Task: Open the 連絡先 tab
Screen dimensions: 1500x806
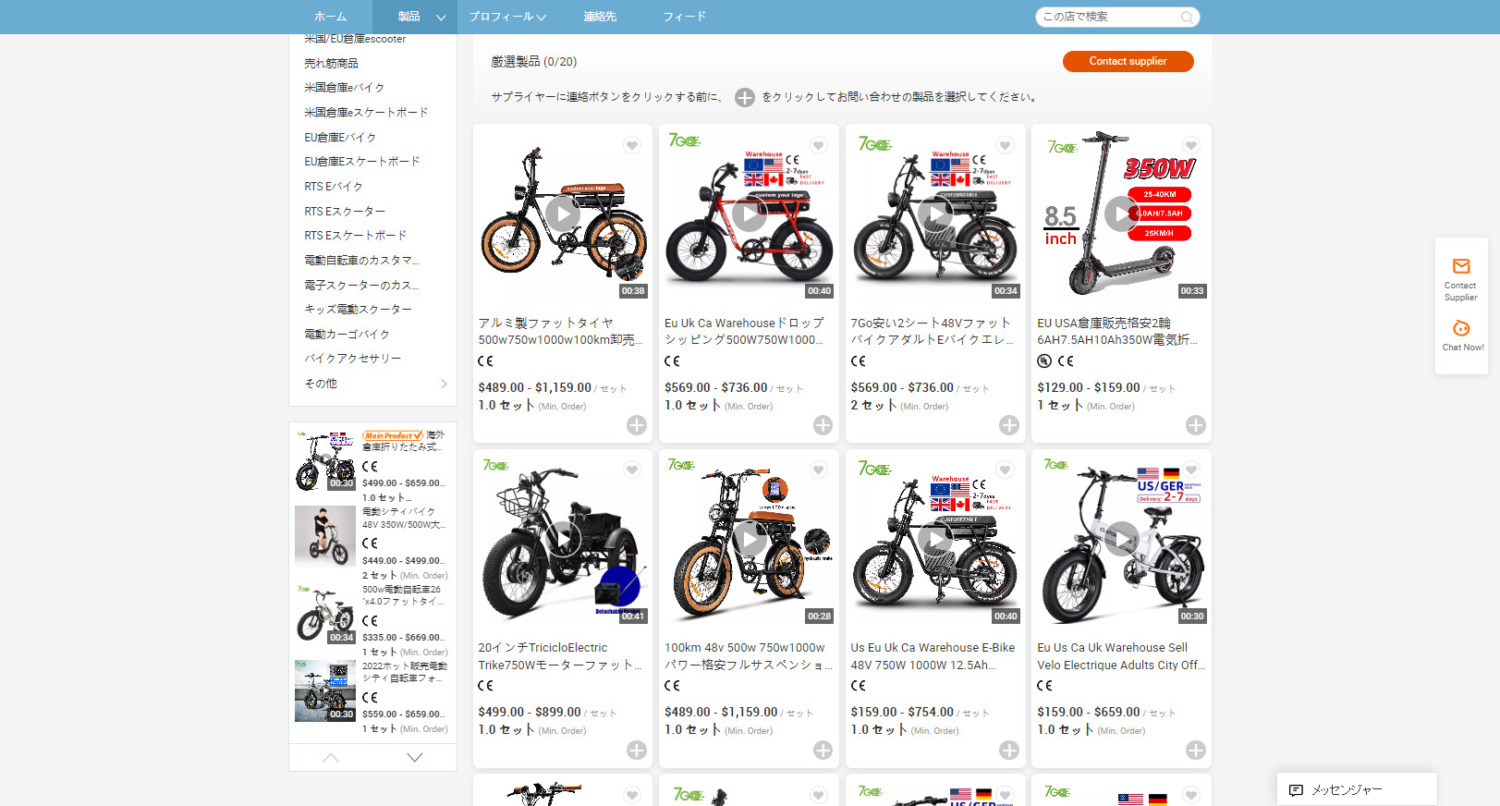Action: click(x=600, y=17)
